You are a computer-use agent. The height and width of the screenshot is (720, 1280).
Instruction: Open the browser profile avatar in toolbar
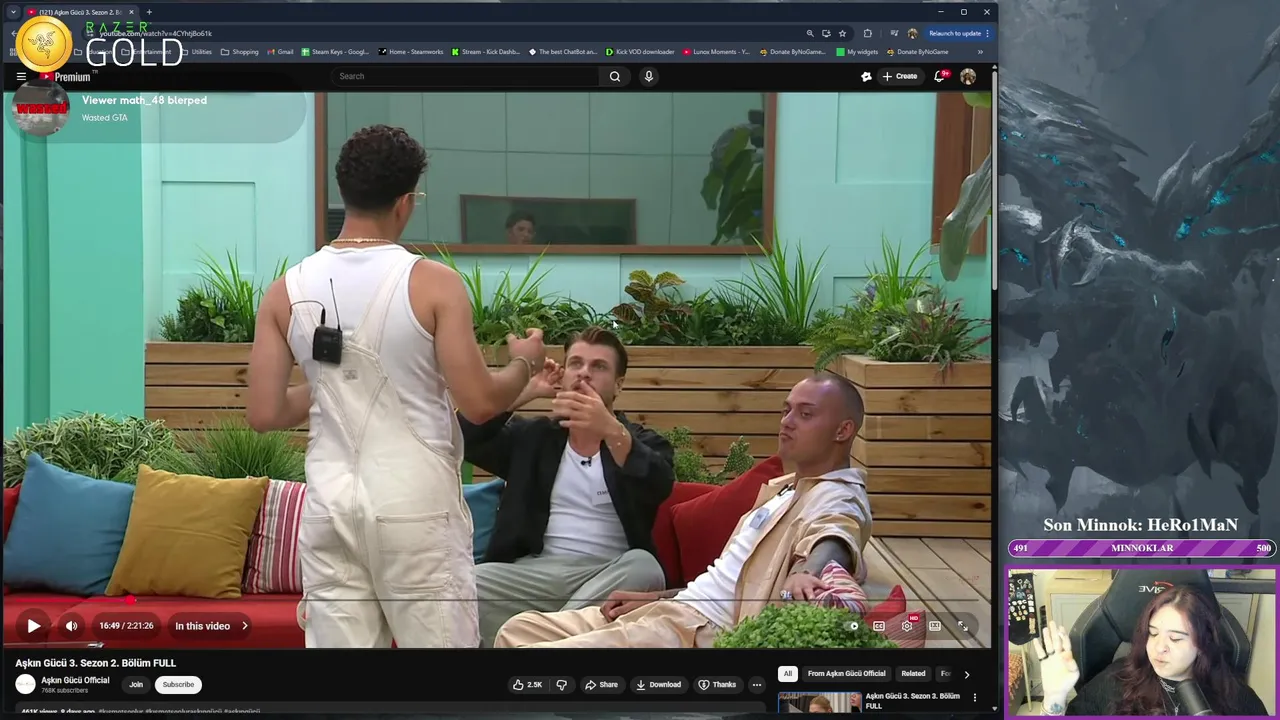[x=912, y=33]
